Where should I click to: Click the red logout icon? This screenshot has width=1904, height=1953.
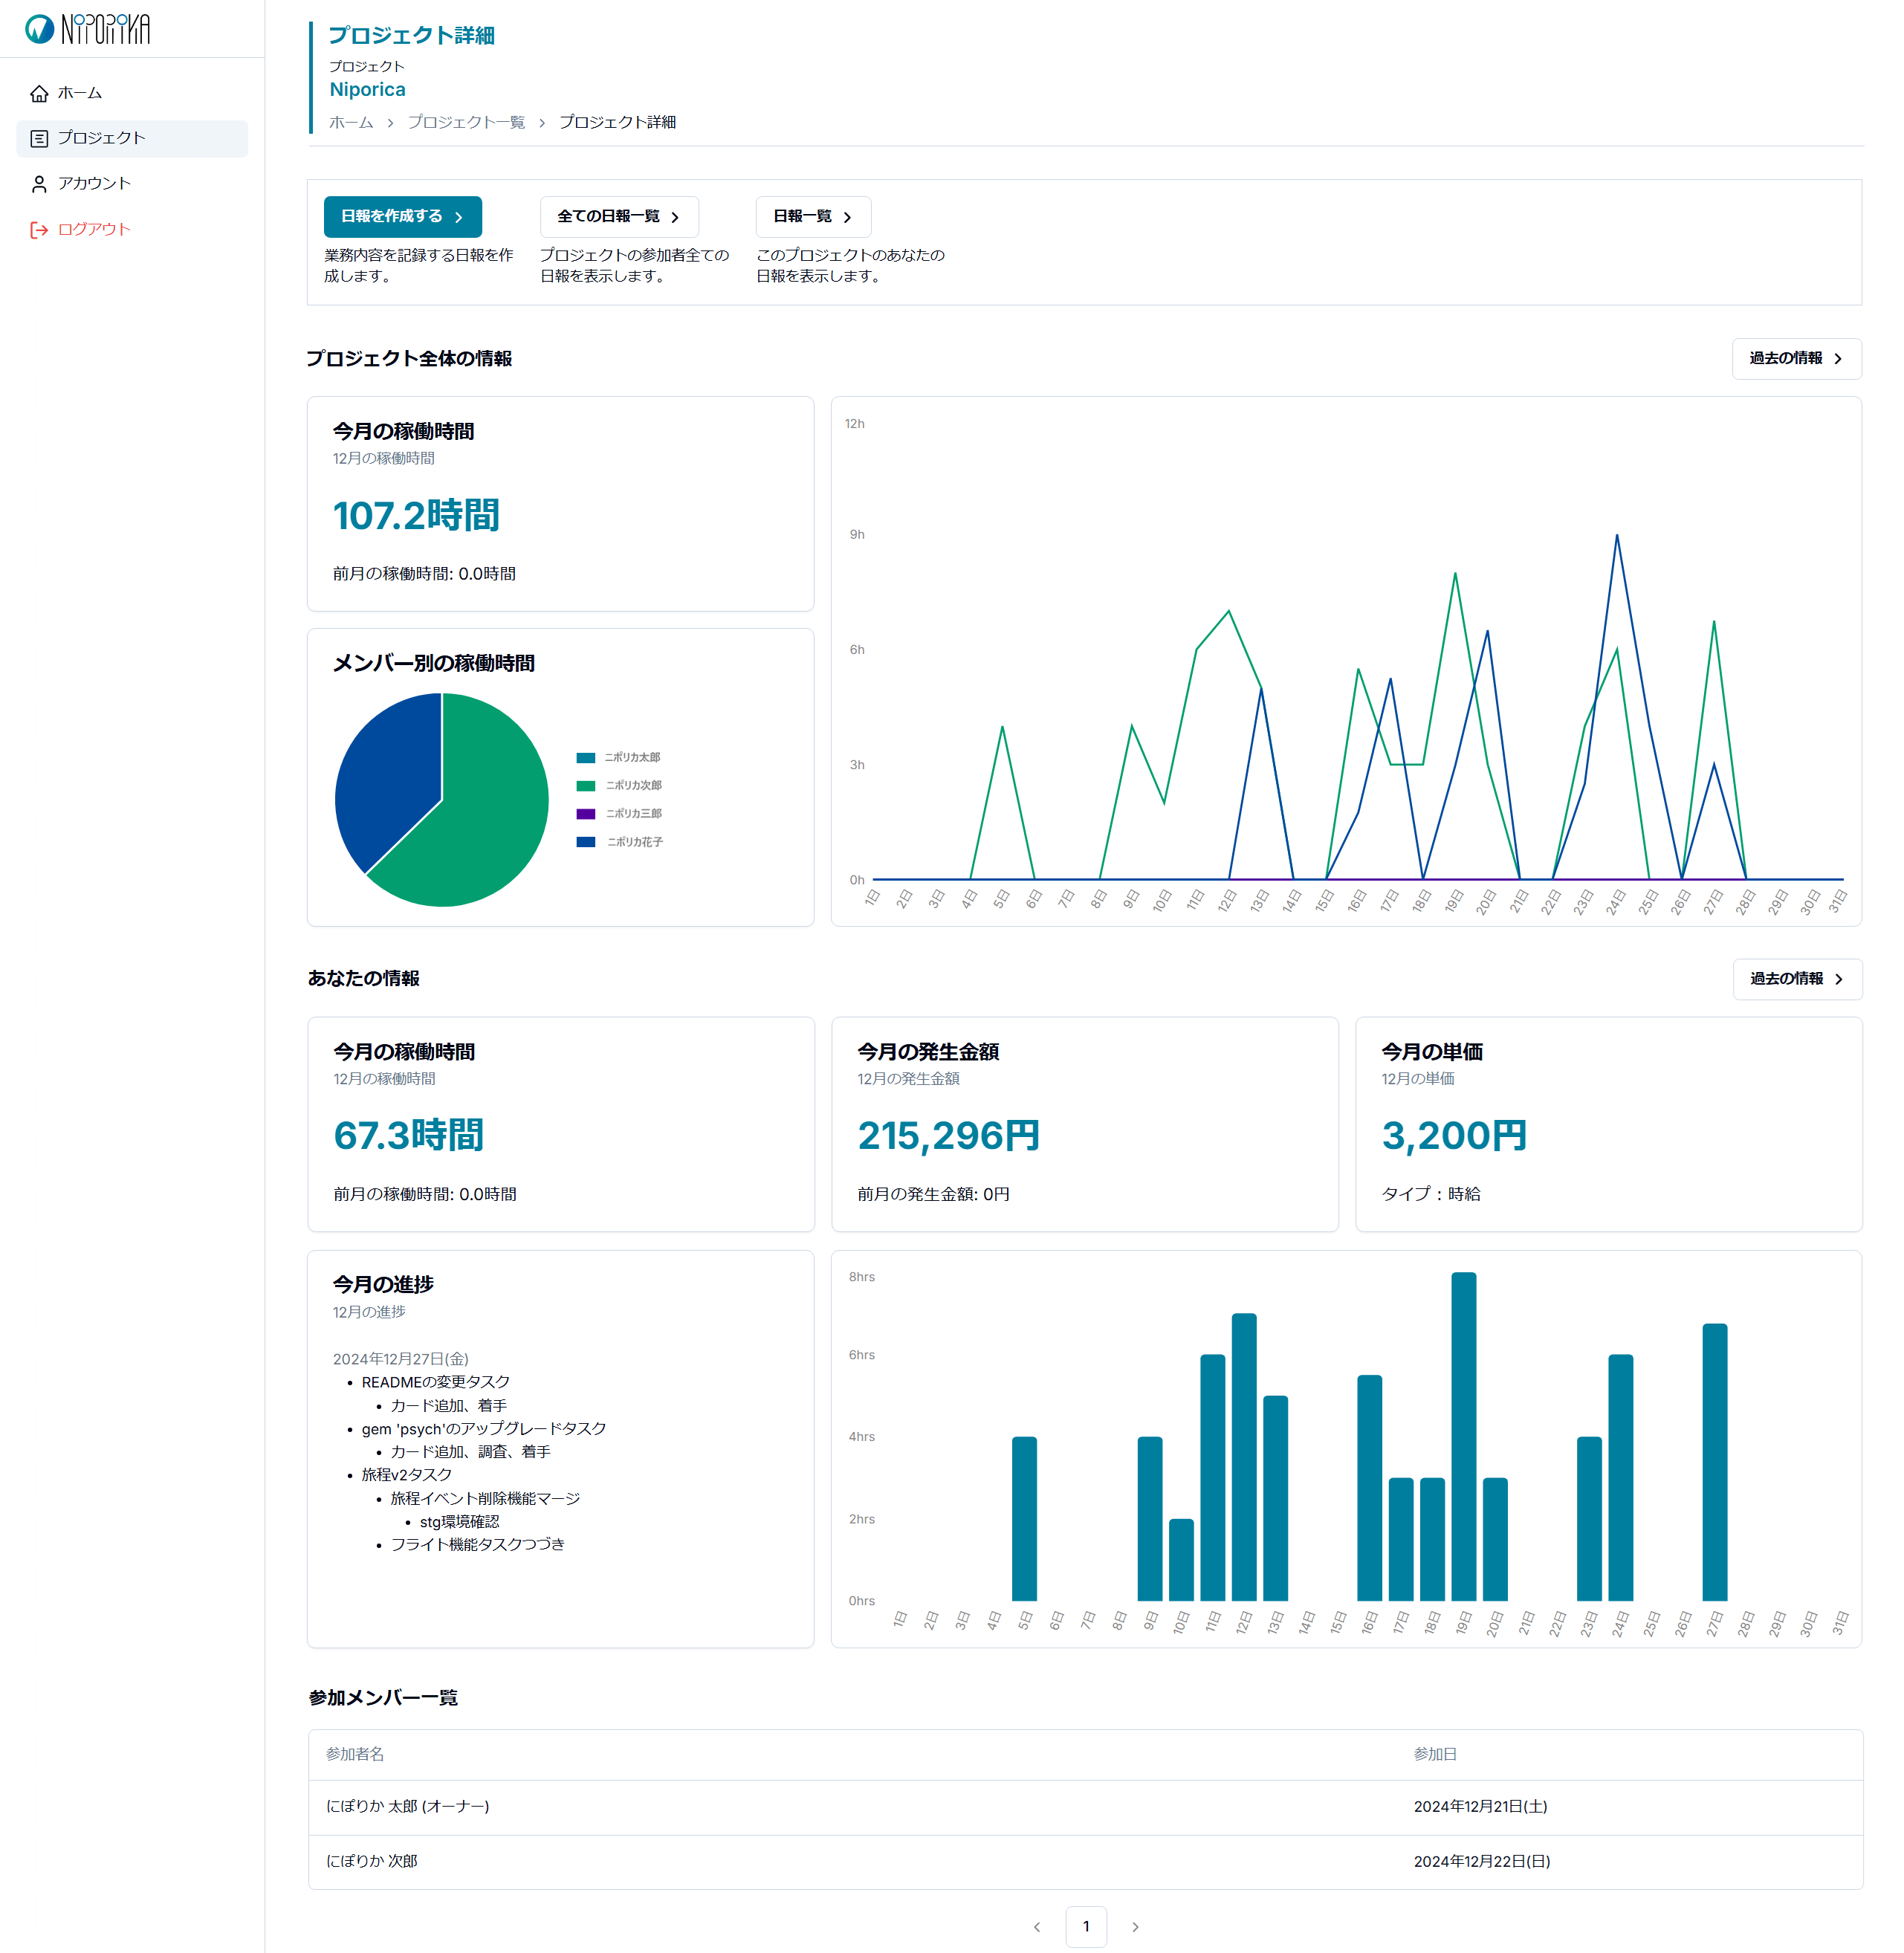39,230
